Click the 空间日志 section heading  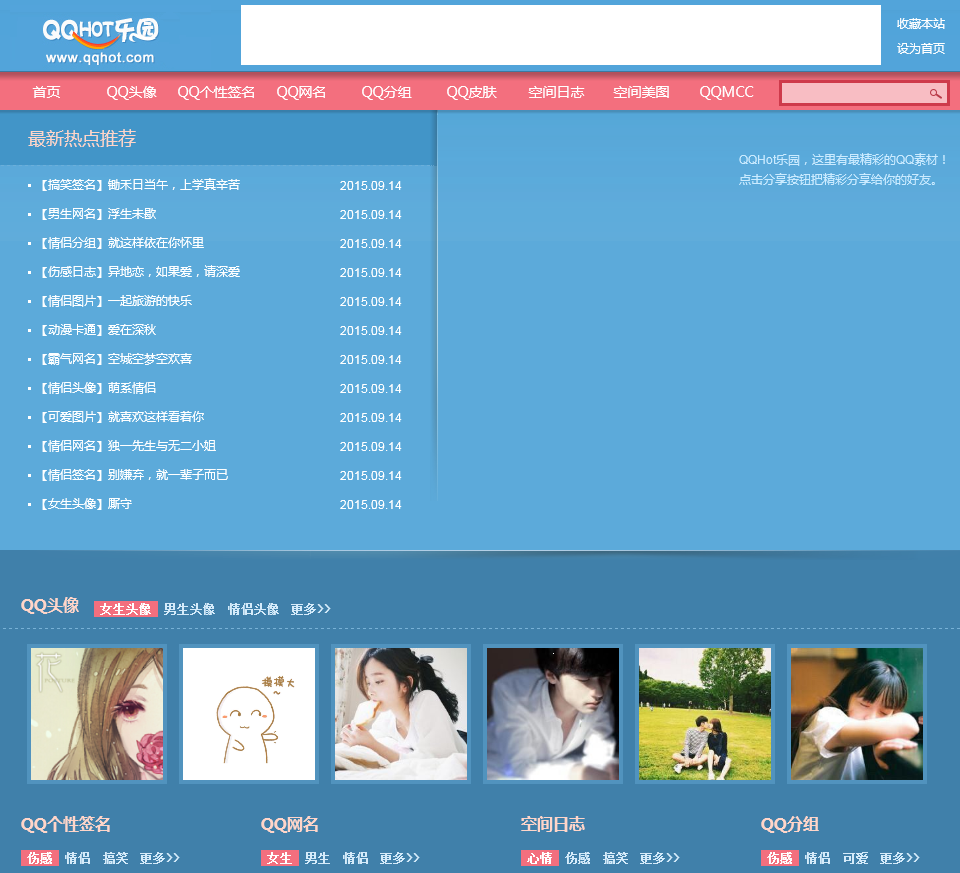[x=553, y=825]
